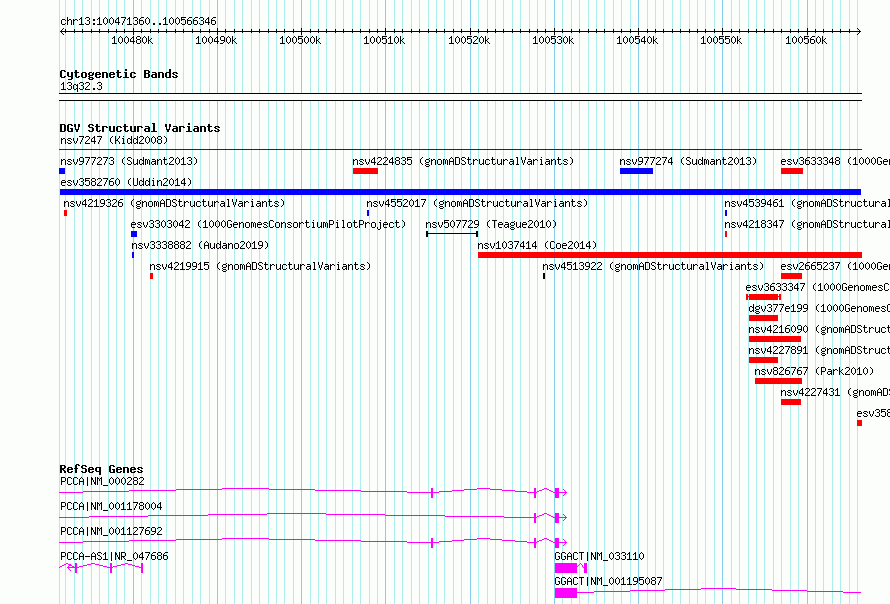Select the esv3633347 red variant bar

tap(763, 297)
